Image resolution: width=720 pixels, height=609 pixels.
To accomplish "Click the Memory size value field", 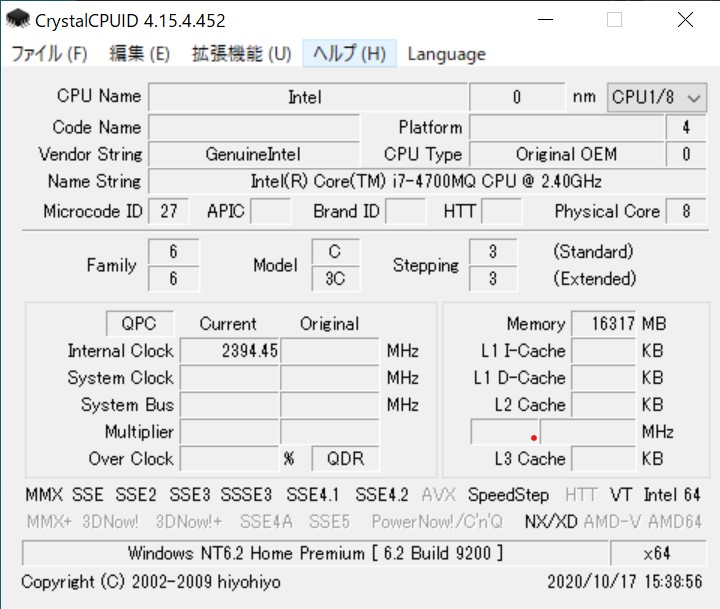I will (603, 324).
